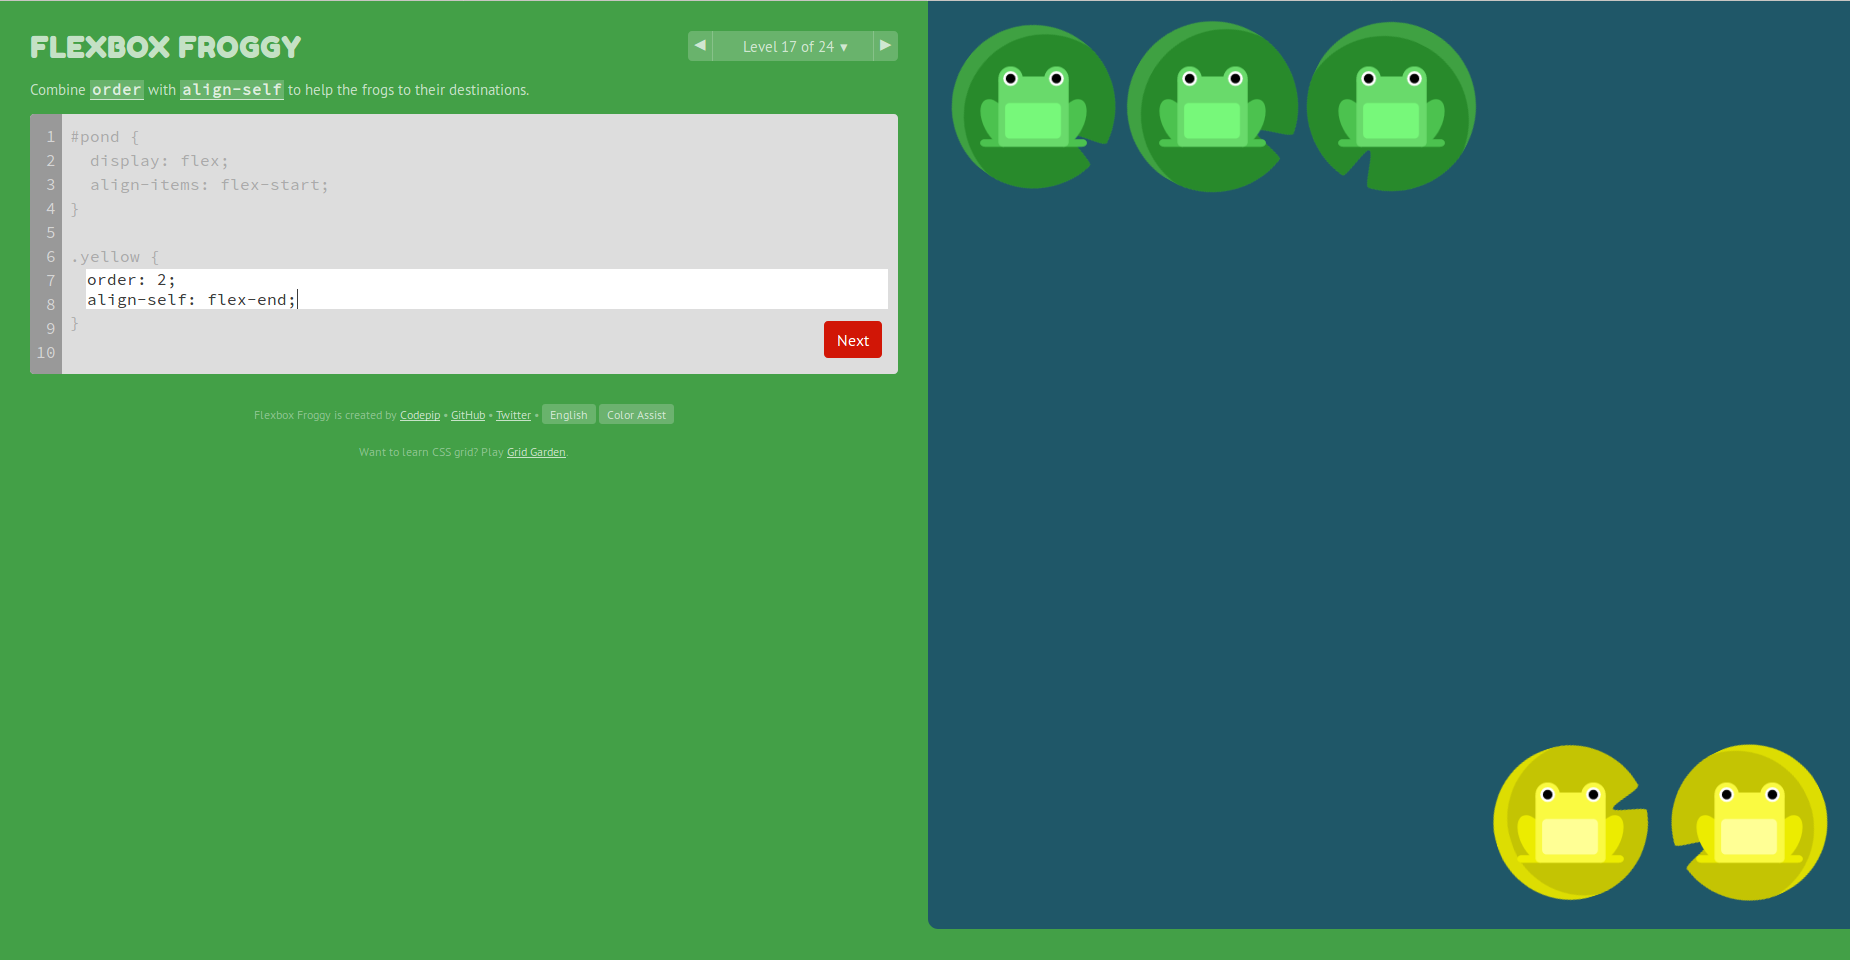Click into the CSS code input area
The image size is (1850, 960).
pos(486,289)
